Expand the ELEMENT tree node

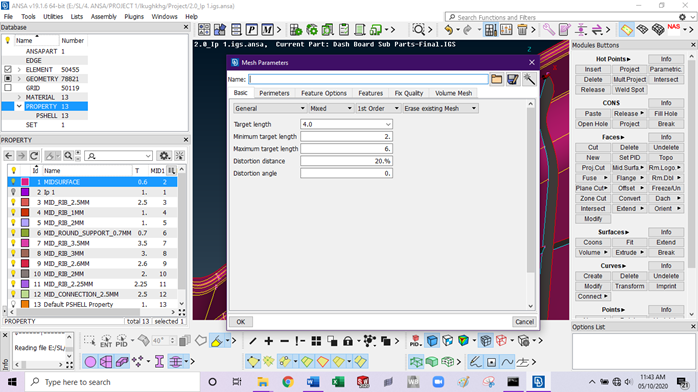(19, 69)
